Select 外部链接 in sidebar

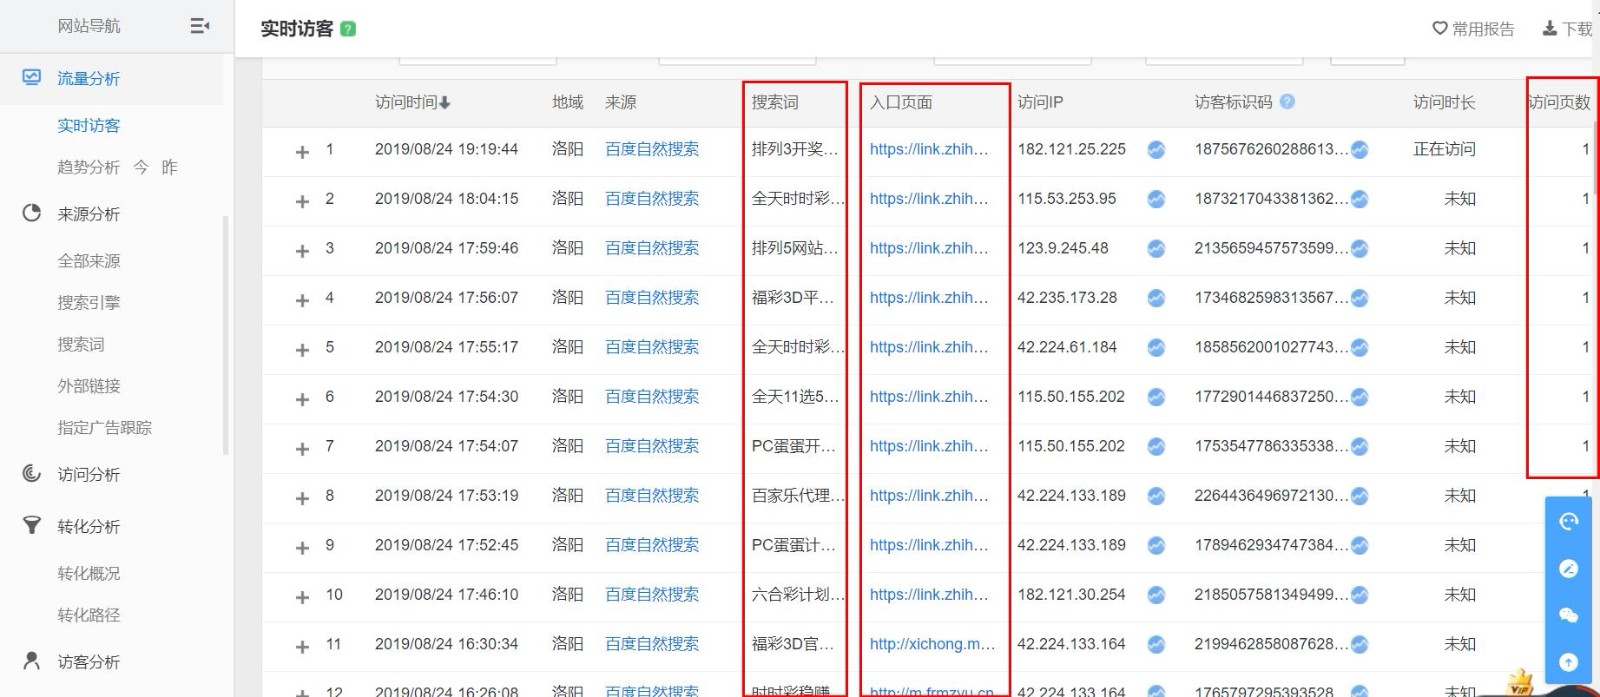(89, 385)
